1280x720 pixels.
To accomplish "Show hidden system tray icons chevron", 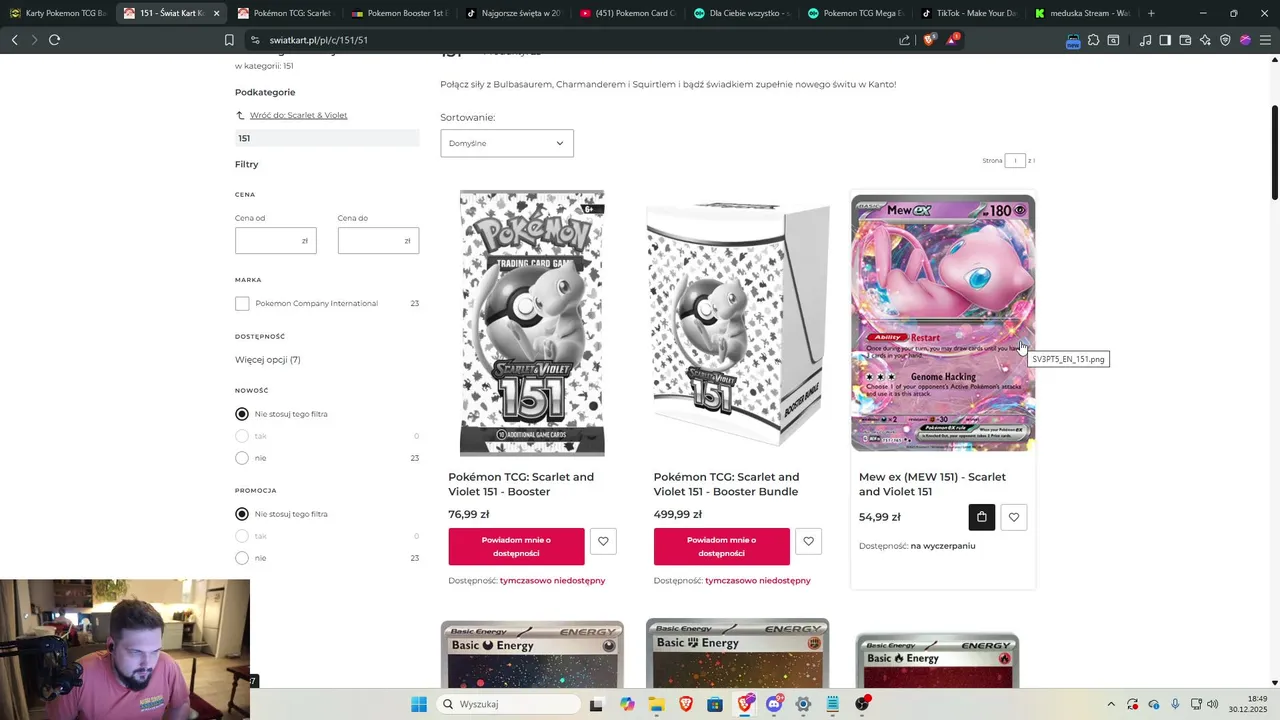I will tap(1110, 704).
